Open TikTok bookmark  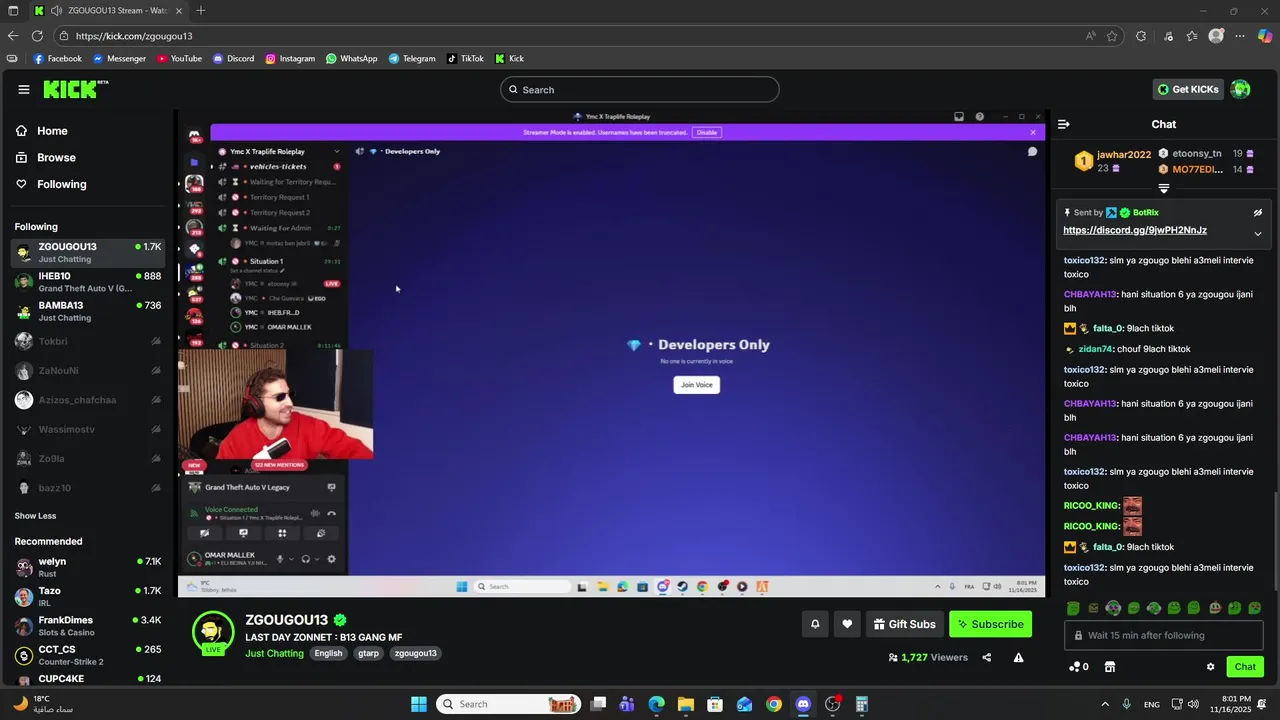465,59
